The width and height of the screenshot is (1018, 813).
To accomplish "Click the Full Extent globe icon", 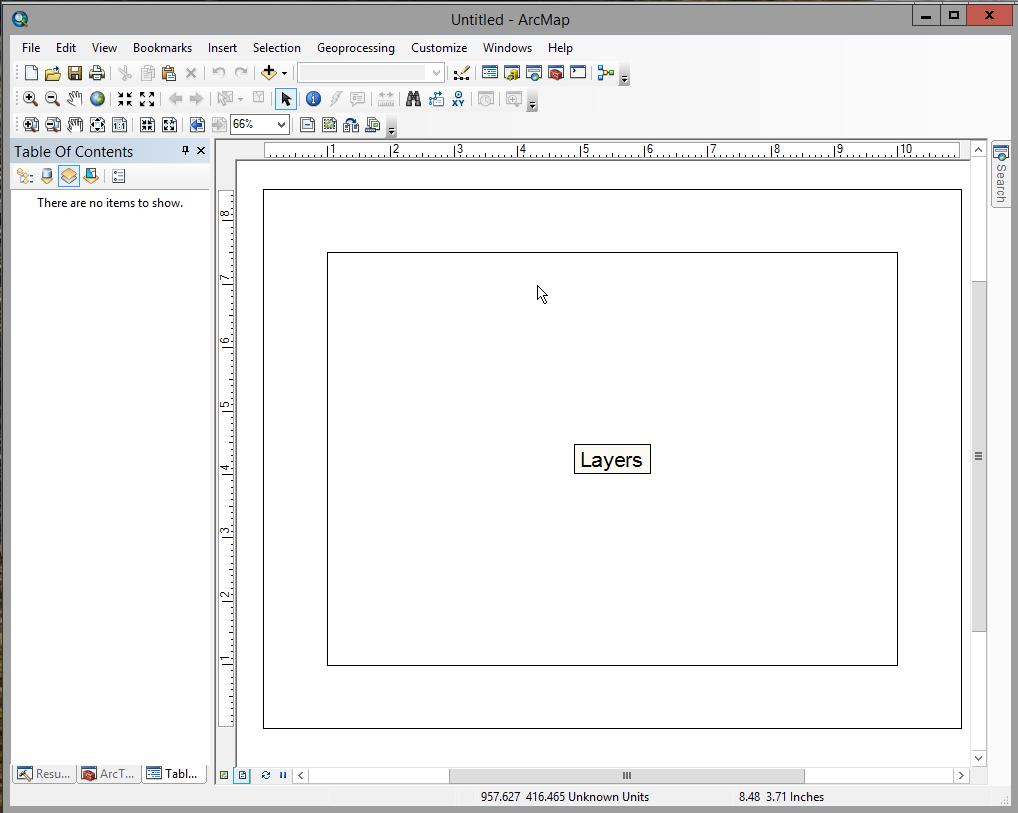I will 97,99.
